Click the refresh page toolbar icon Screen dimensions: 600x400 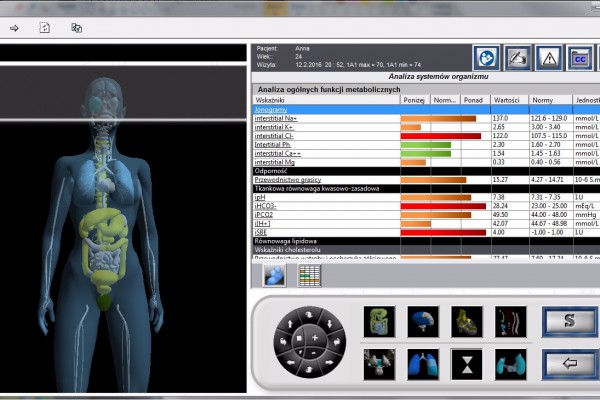click(x=44, y=28)
